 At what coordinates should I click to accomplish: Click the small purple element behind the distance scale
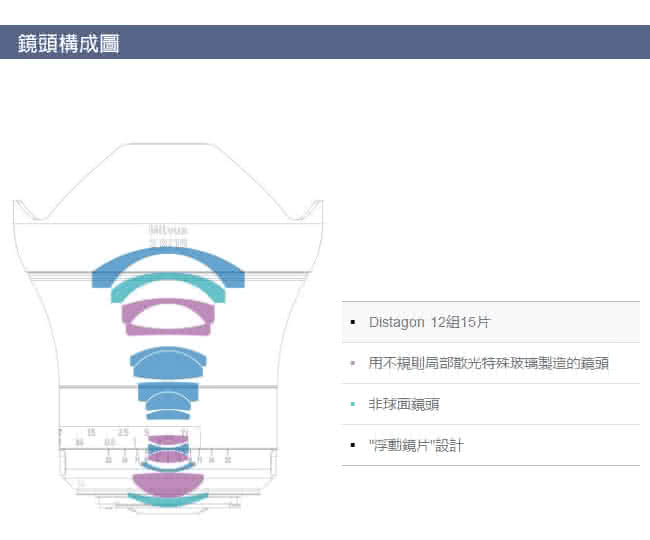coord(168,440)
